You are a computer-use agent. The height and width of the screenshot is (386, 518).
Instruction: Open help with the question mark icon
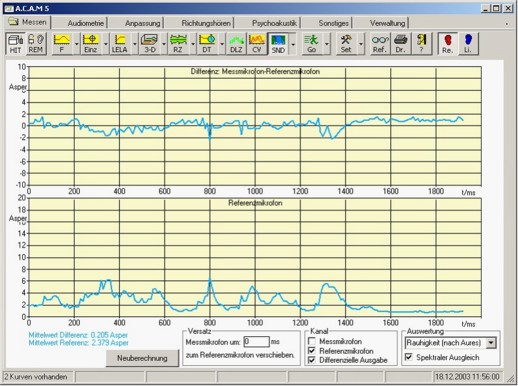pos(421,44)
